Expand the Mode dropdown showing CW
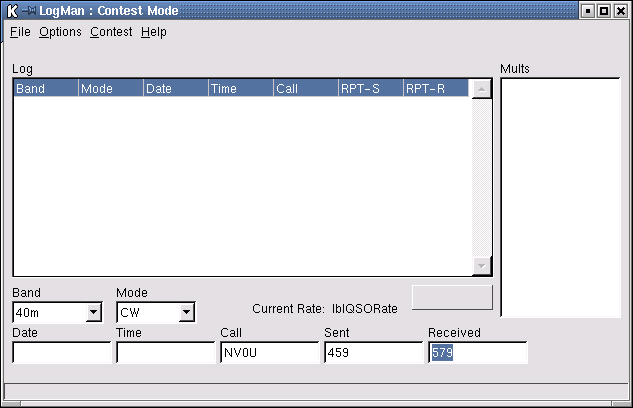 point(186,313)
